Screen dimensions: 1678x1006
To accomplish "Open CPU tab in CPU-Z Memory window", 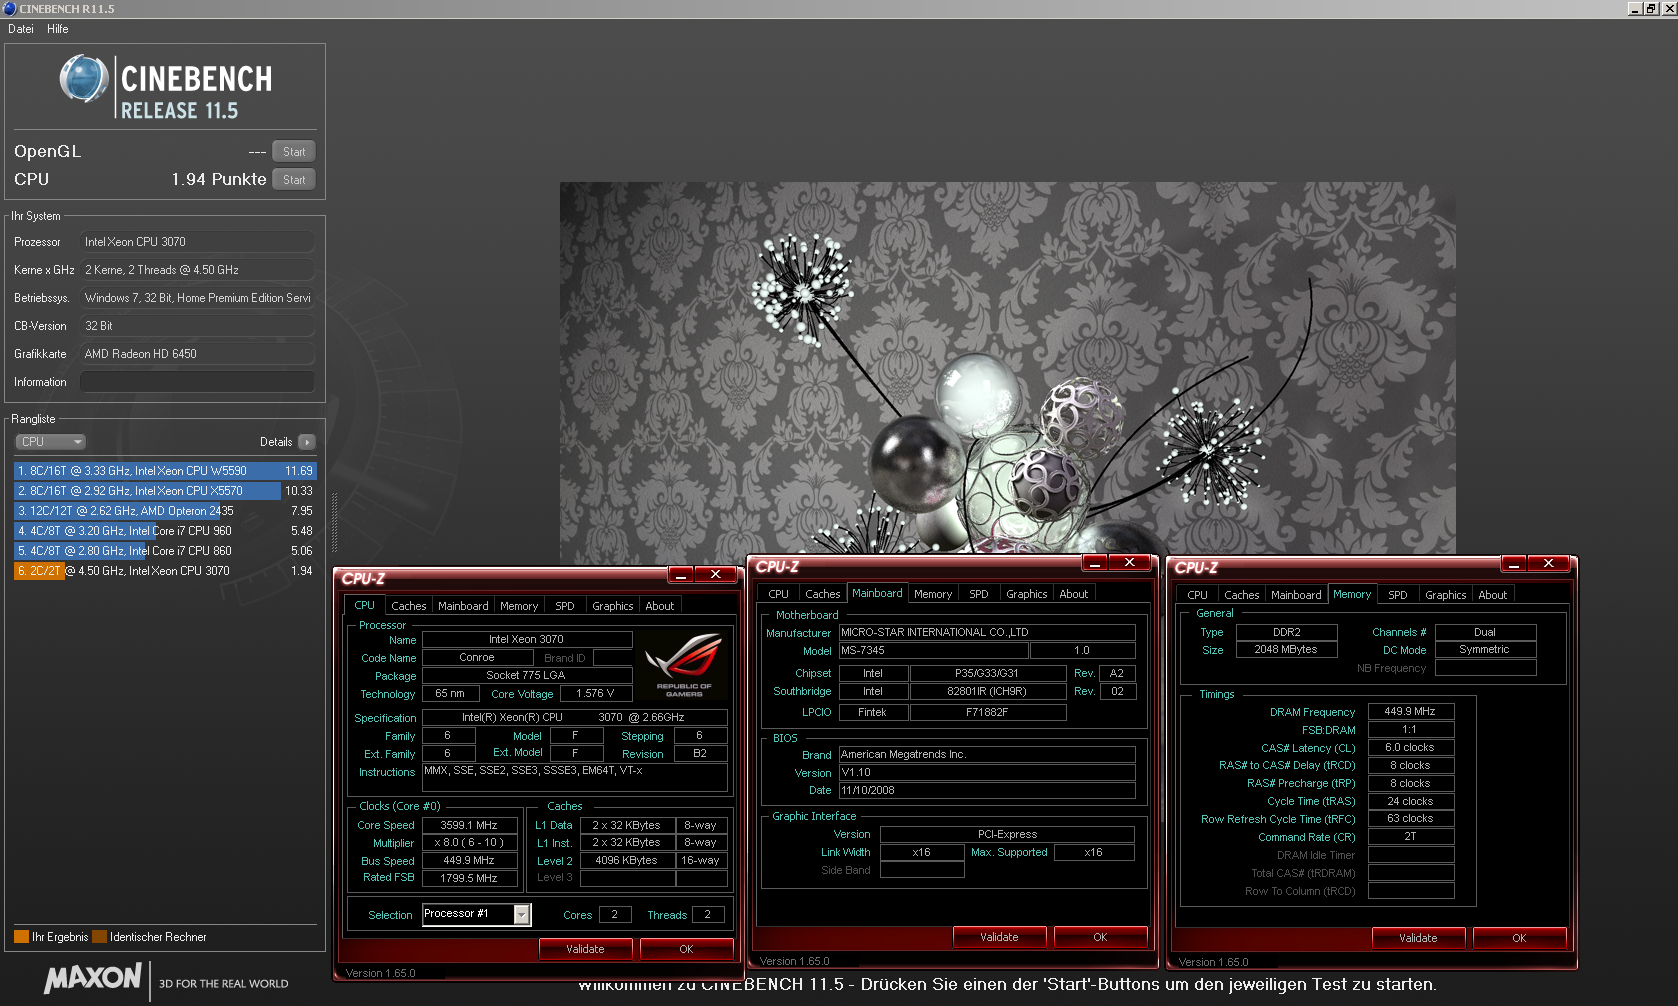I will click(1197, 595).
